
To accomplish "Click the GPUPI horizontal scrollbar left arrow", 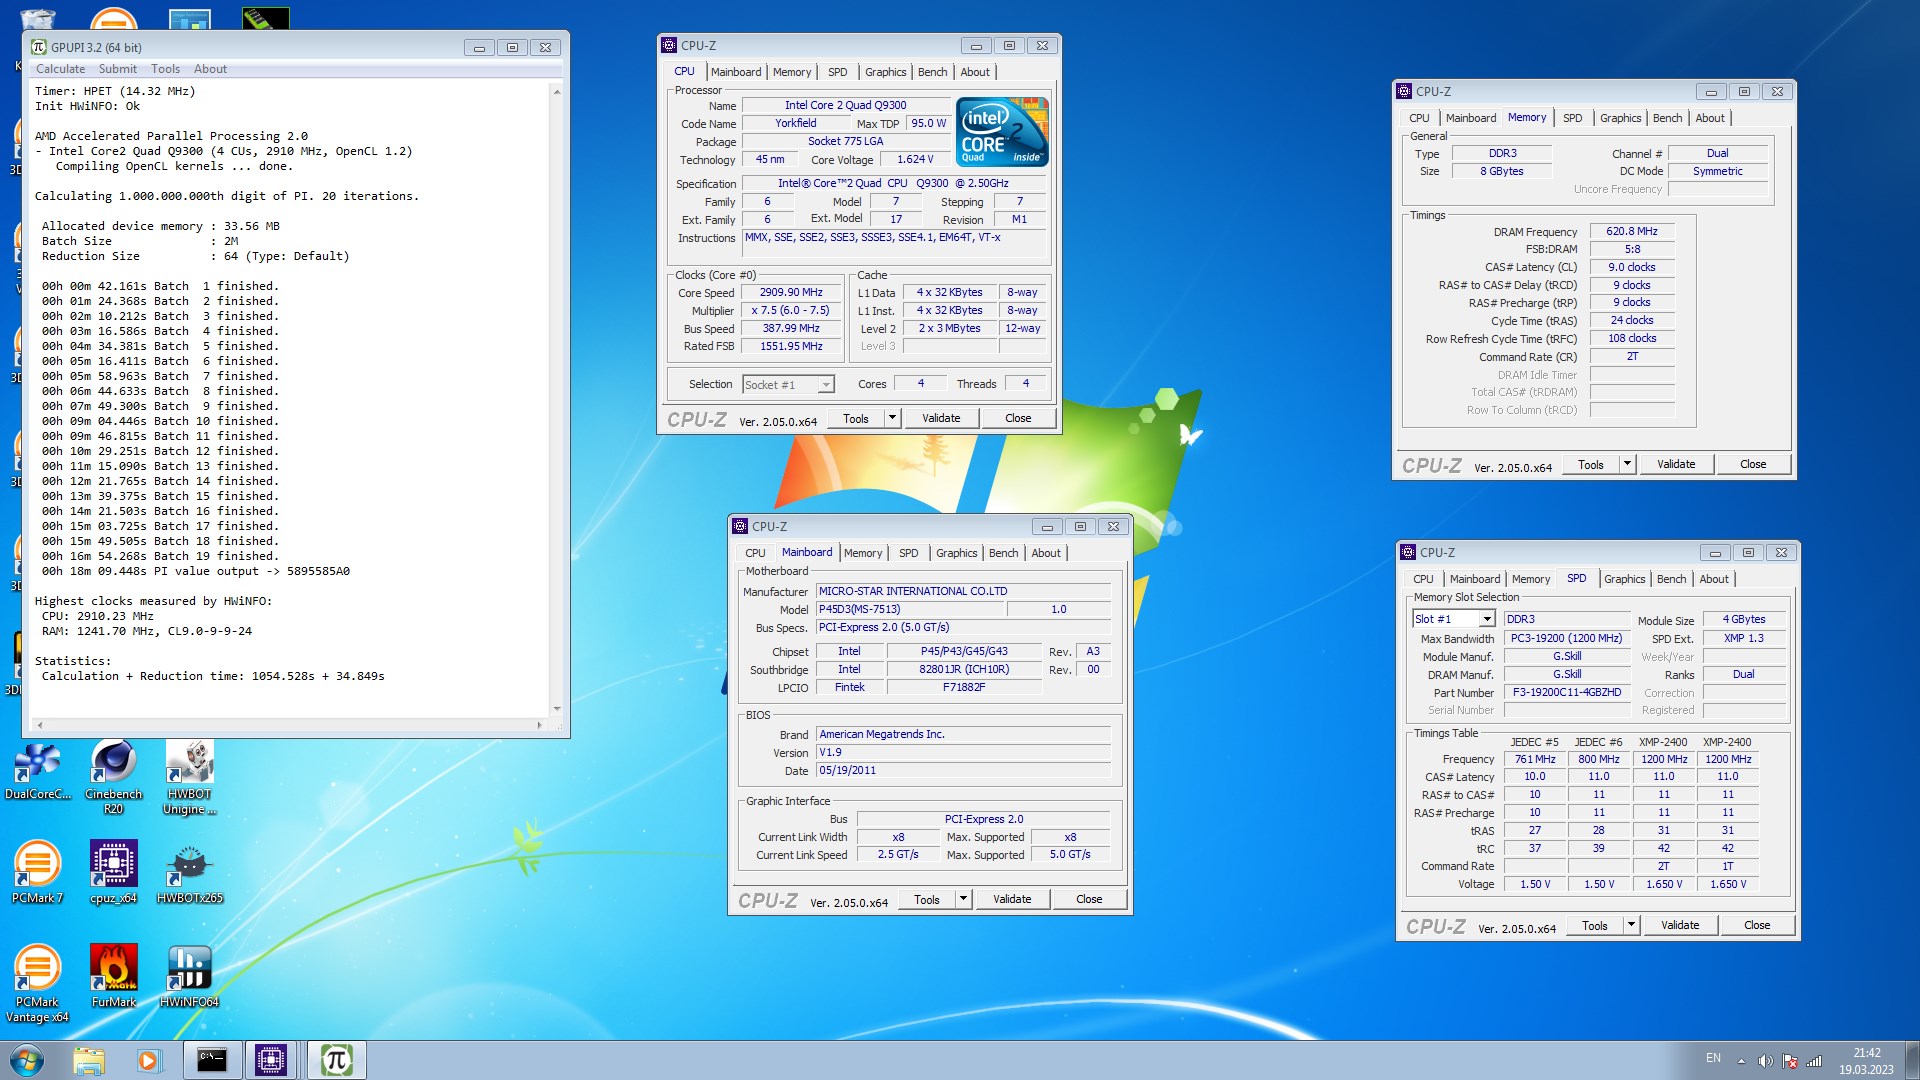I will pyautogui.click(x=39, y=725).
